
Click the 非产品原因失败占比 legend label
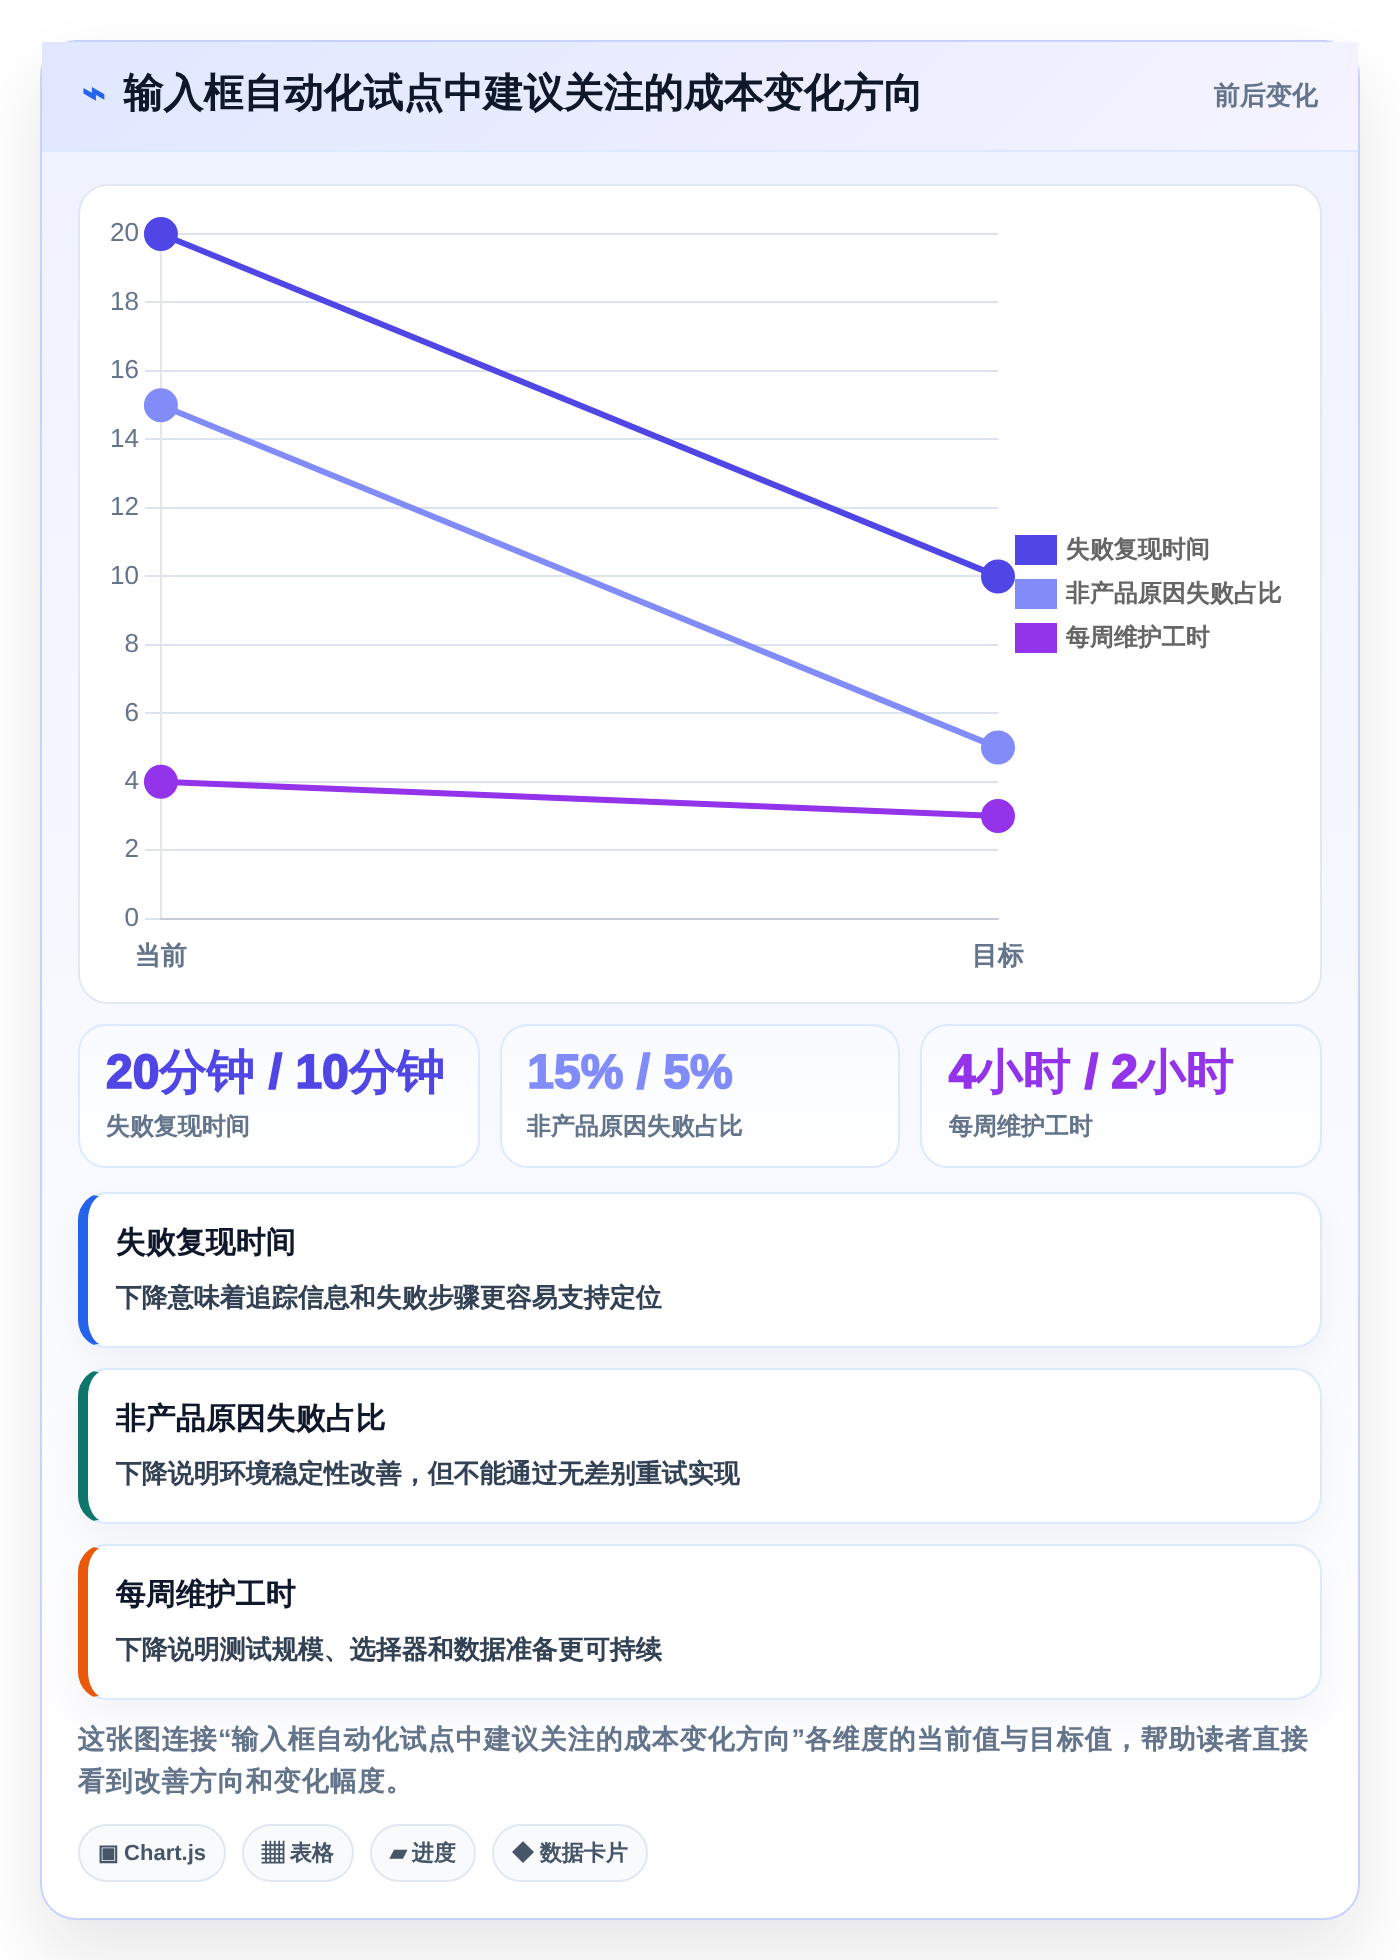[1173, 593]
